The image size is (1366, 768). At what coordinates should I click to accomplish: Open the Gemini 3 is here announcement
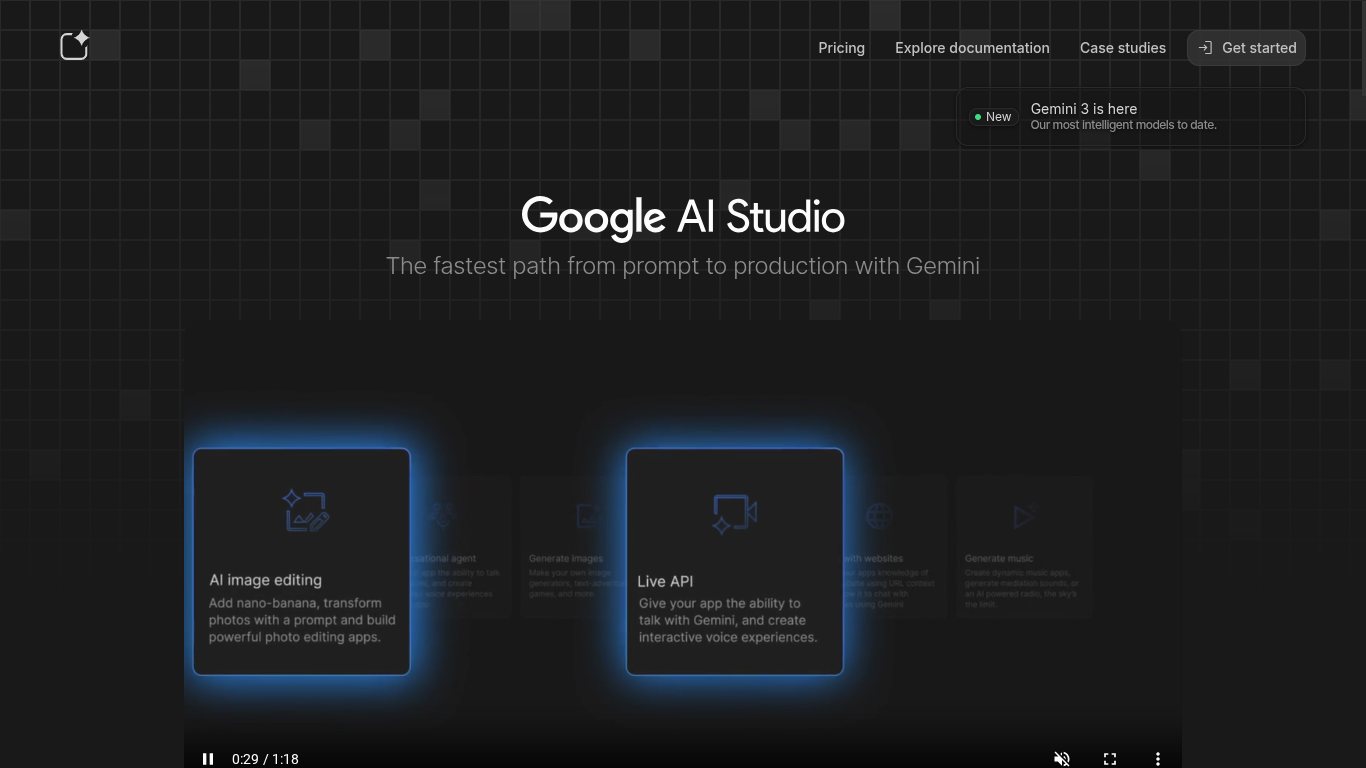click(1130, 117)
